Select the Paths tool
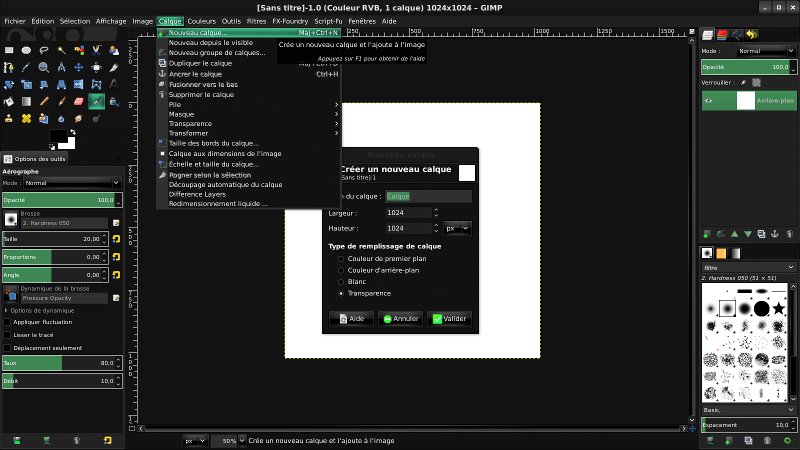This screenshot has width=800, height=450. 9,67
